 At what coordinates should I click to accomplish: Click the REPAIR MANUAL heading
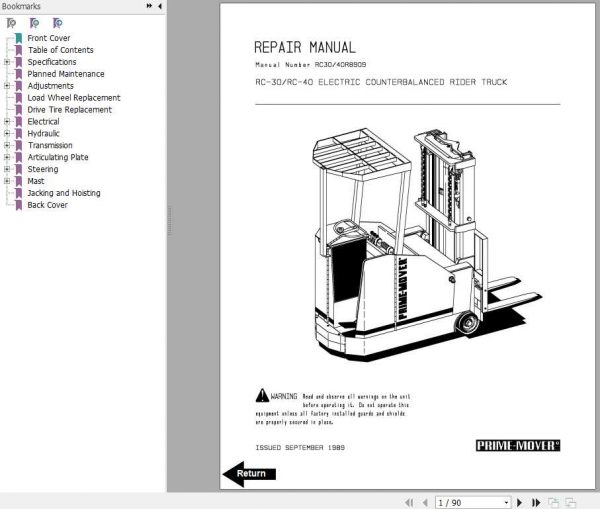click(305, 47)
